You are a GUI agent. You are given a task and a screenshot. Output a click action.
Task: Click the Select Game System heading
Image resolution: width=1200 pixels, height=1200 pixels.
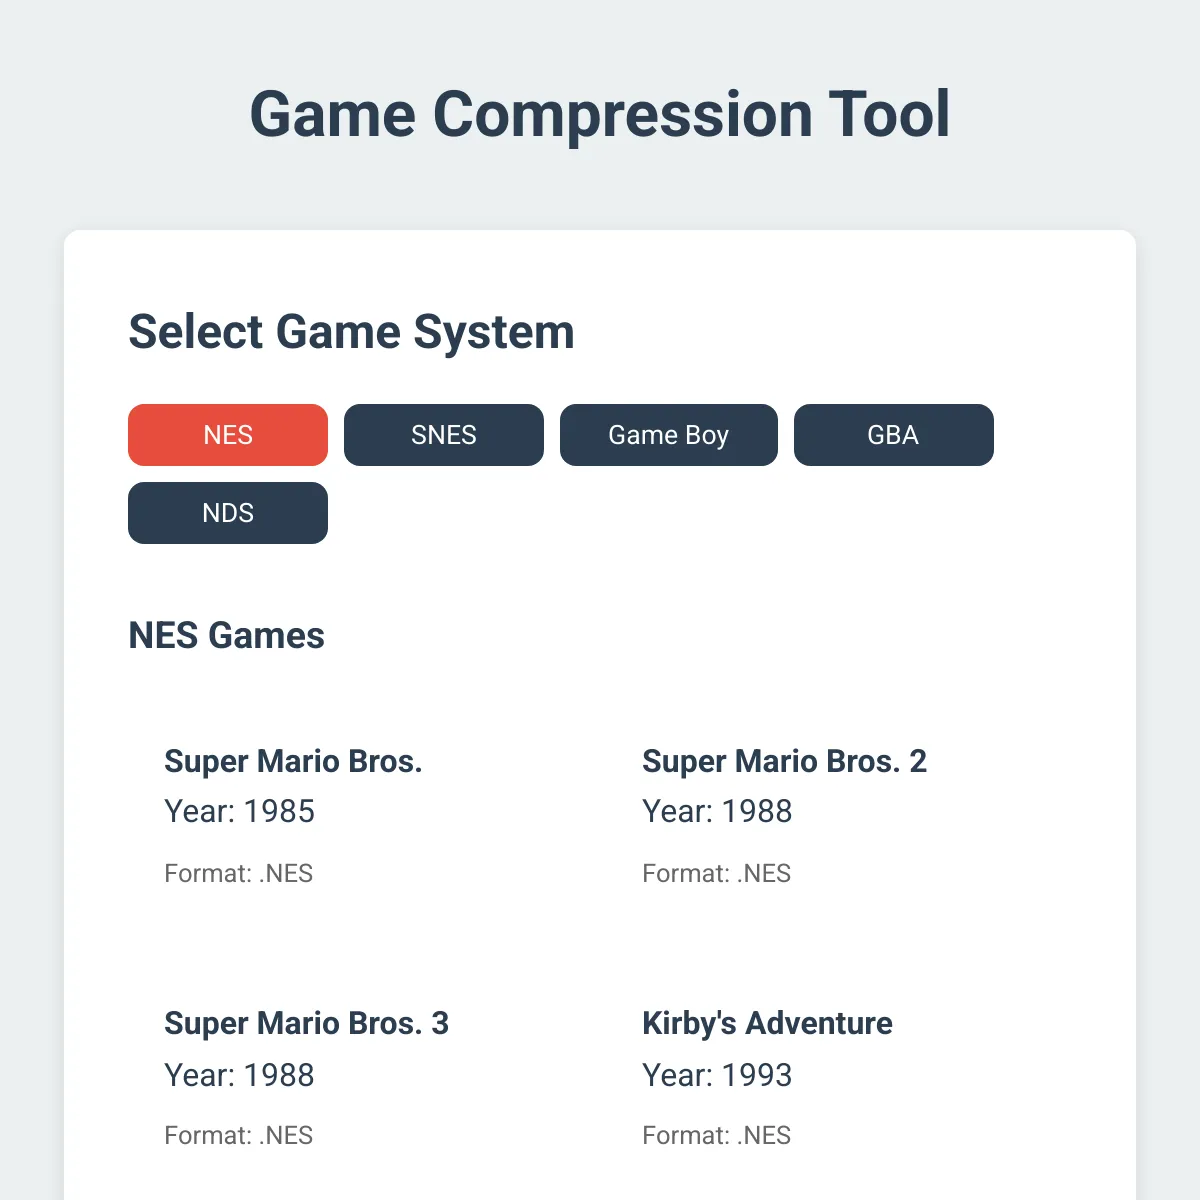pyautogui.click(x=351, y=332)
